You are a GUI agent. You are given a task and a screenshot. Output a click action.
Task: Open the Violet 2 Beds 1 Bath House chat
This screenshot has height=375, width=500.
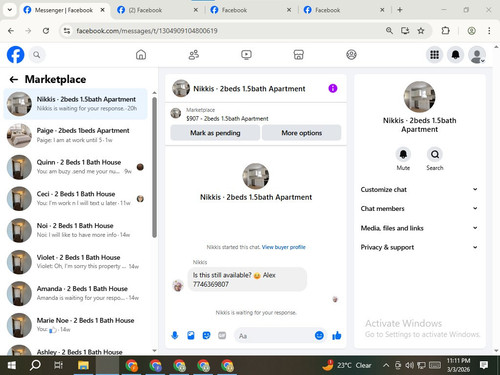(x=75, y=262)
